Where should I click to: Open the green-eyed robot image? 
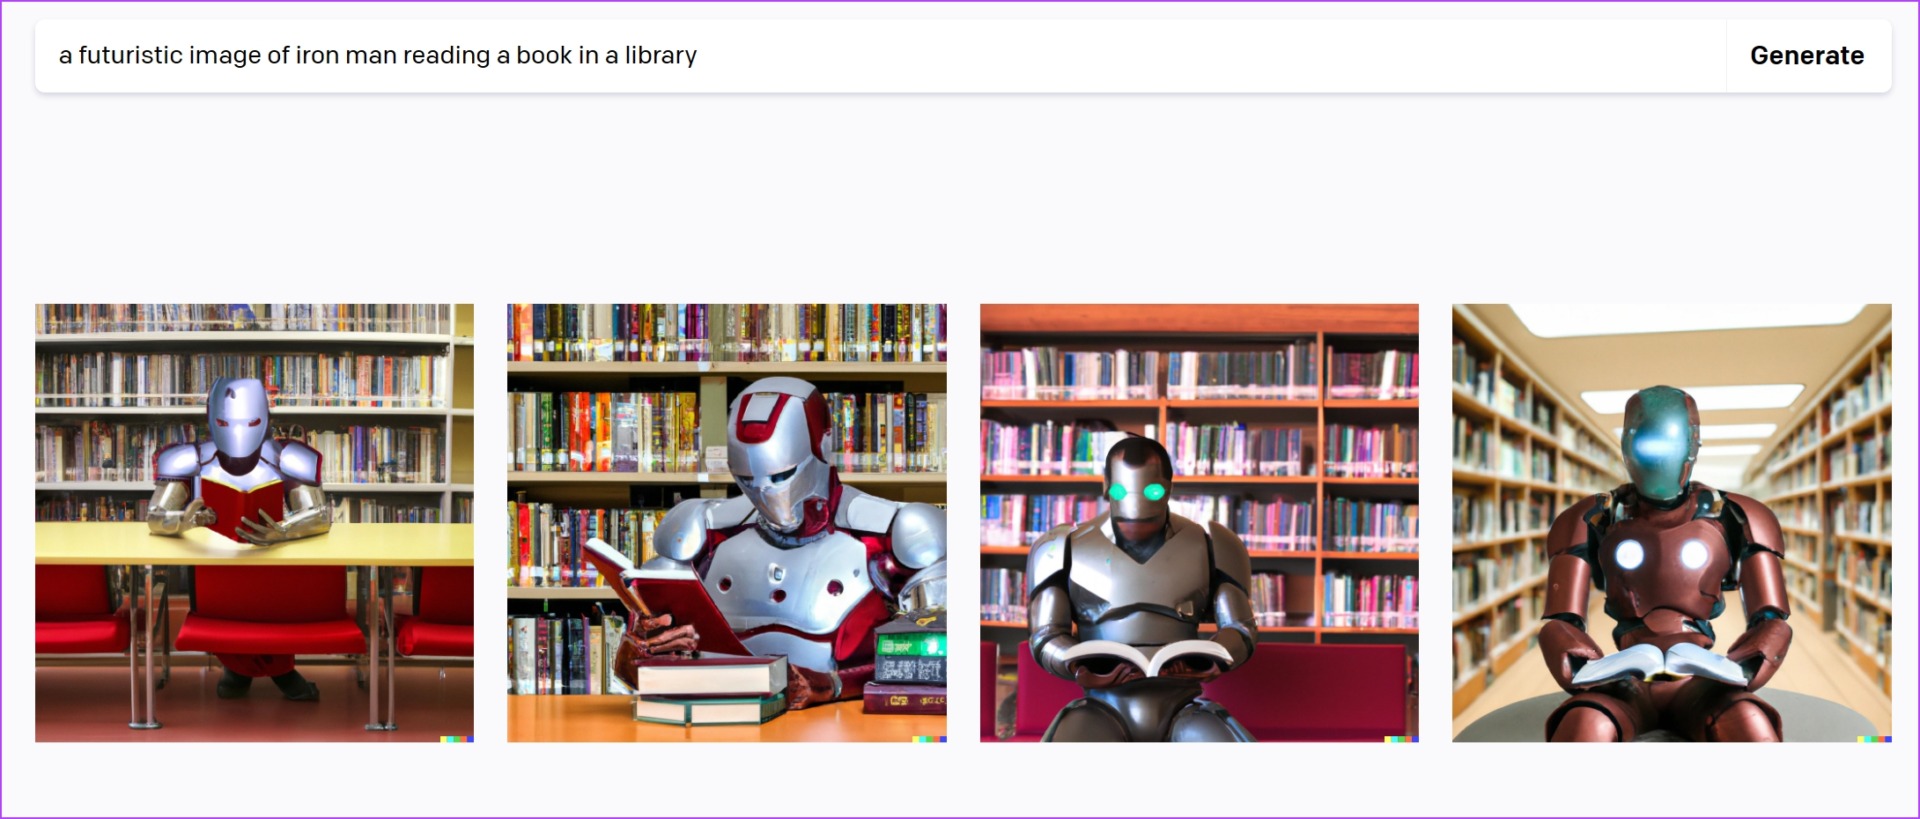1199,523
